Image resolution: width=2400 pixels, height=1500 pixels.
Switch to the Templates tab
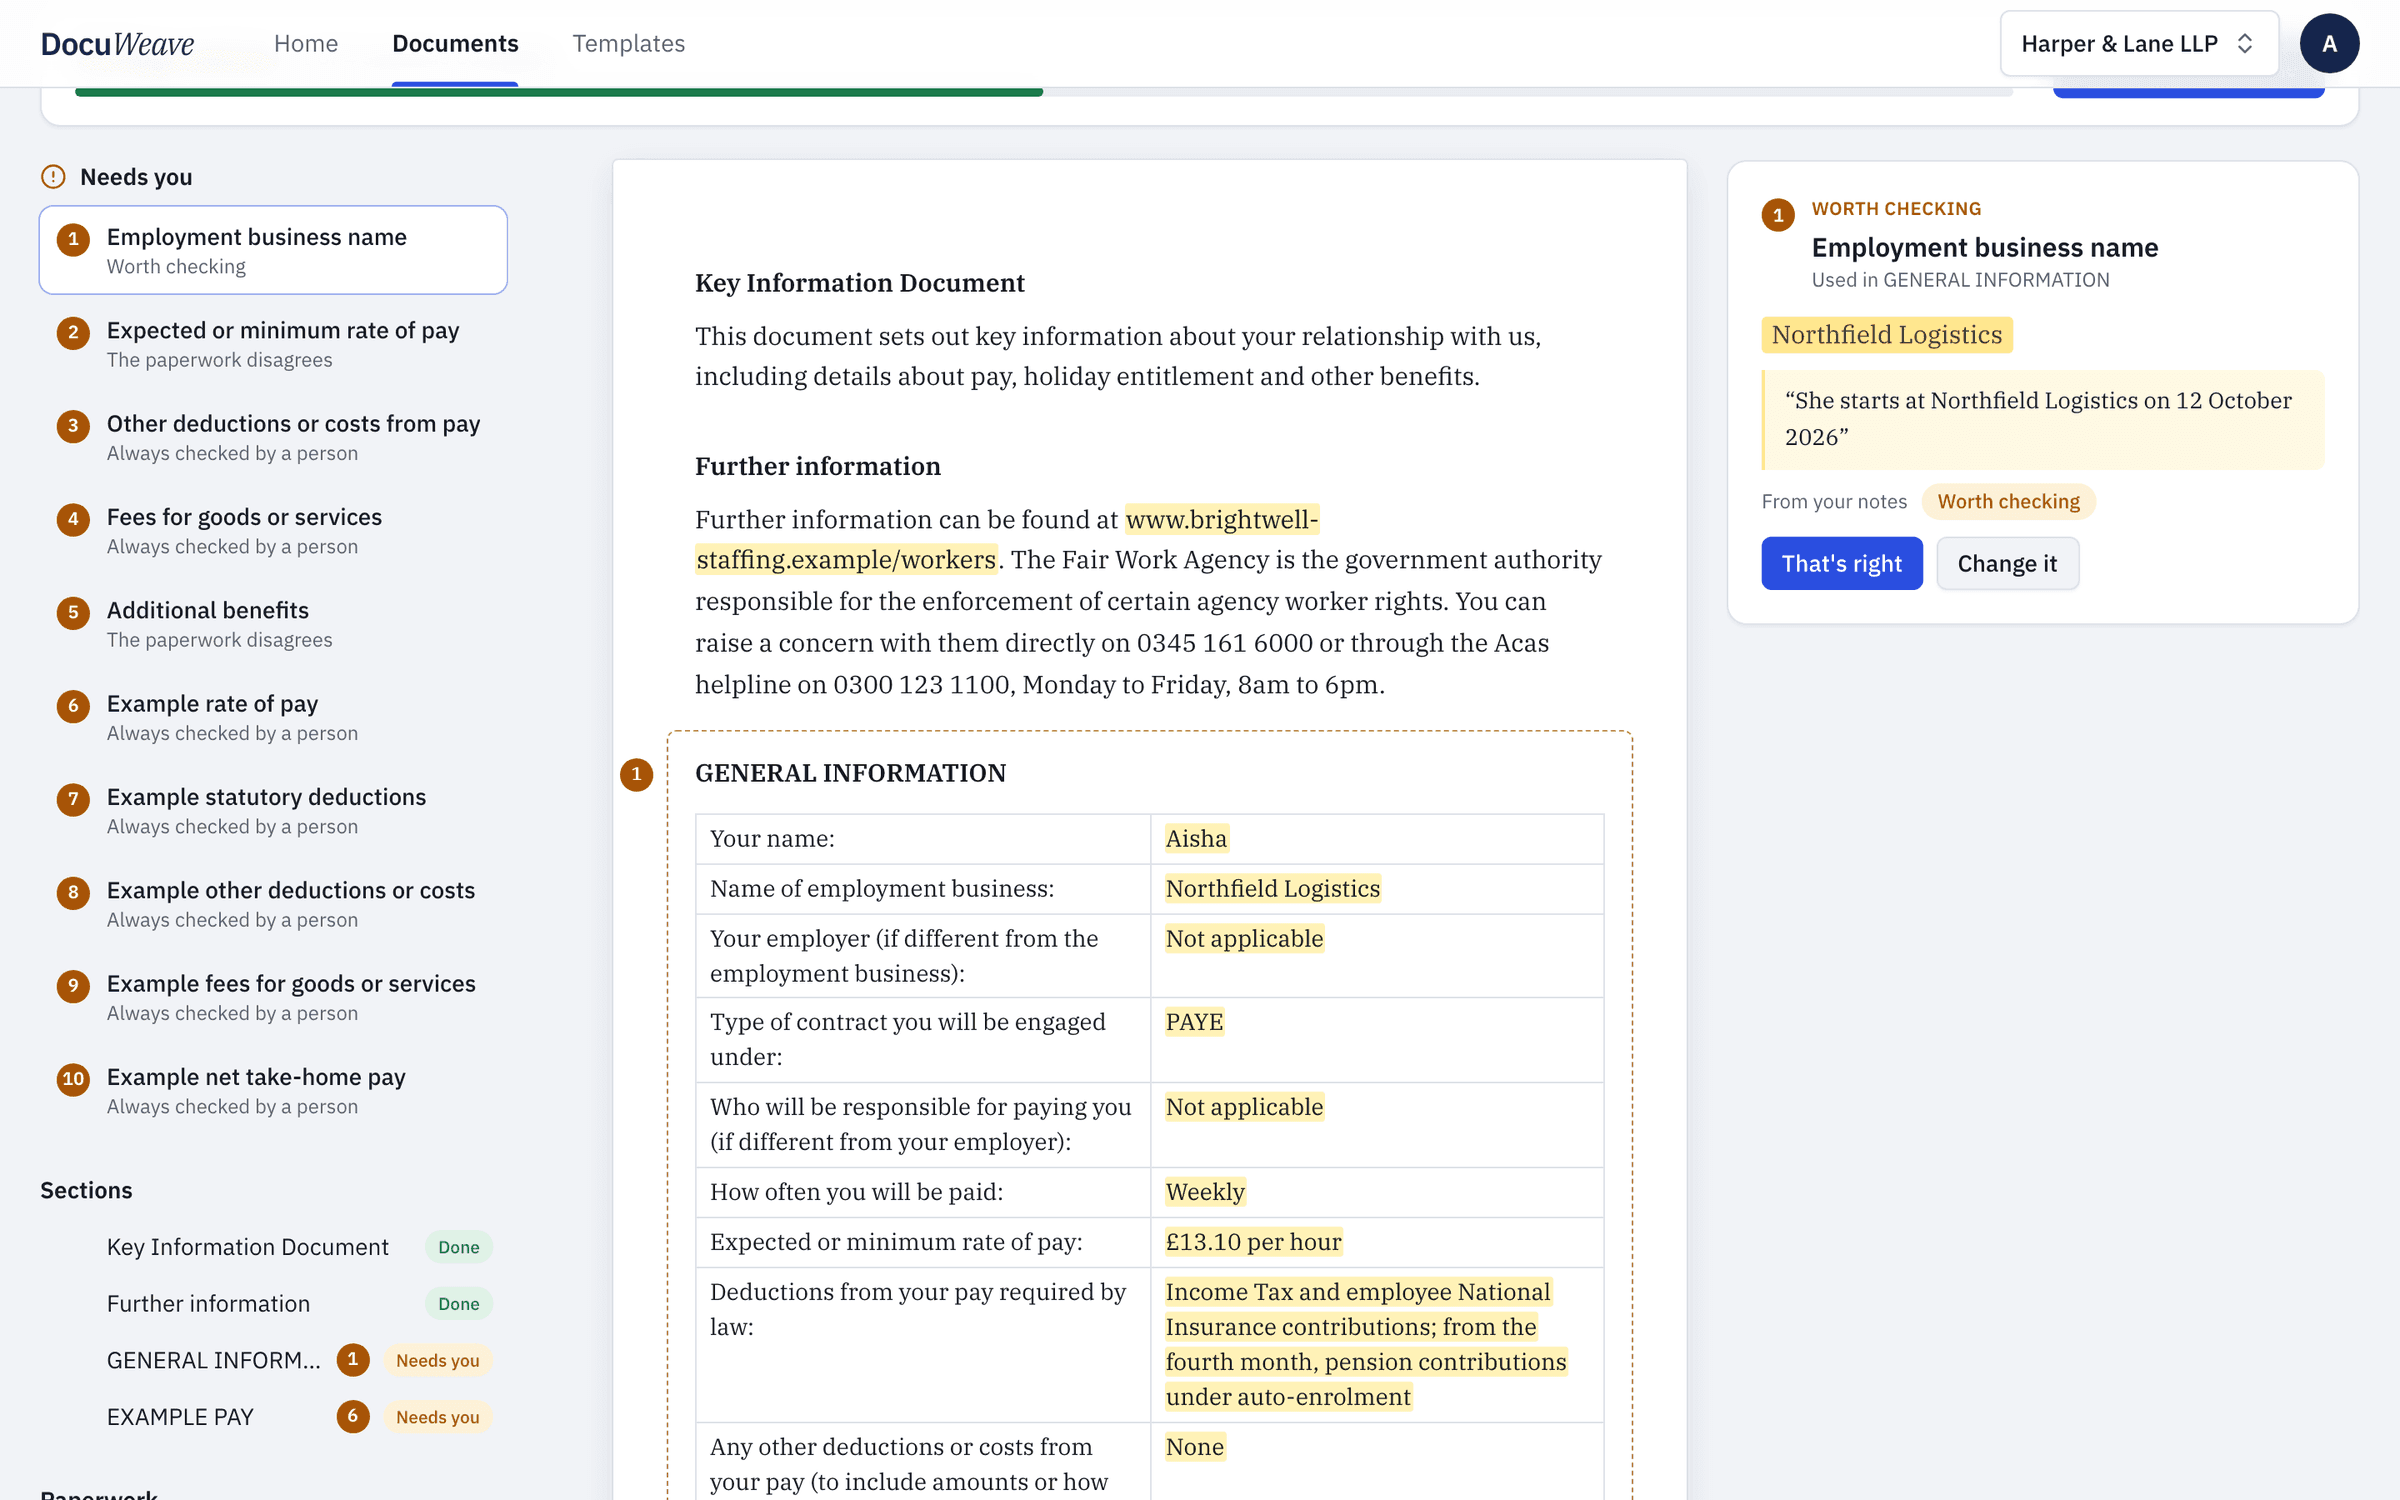[x=628, y=43]
